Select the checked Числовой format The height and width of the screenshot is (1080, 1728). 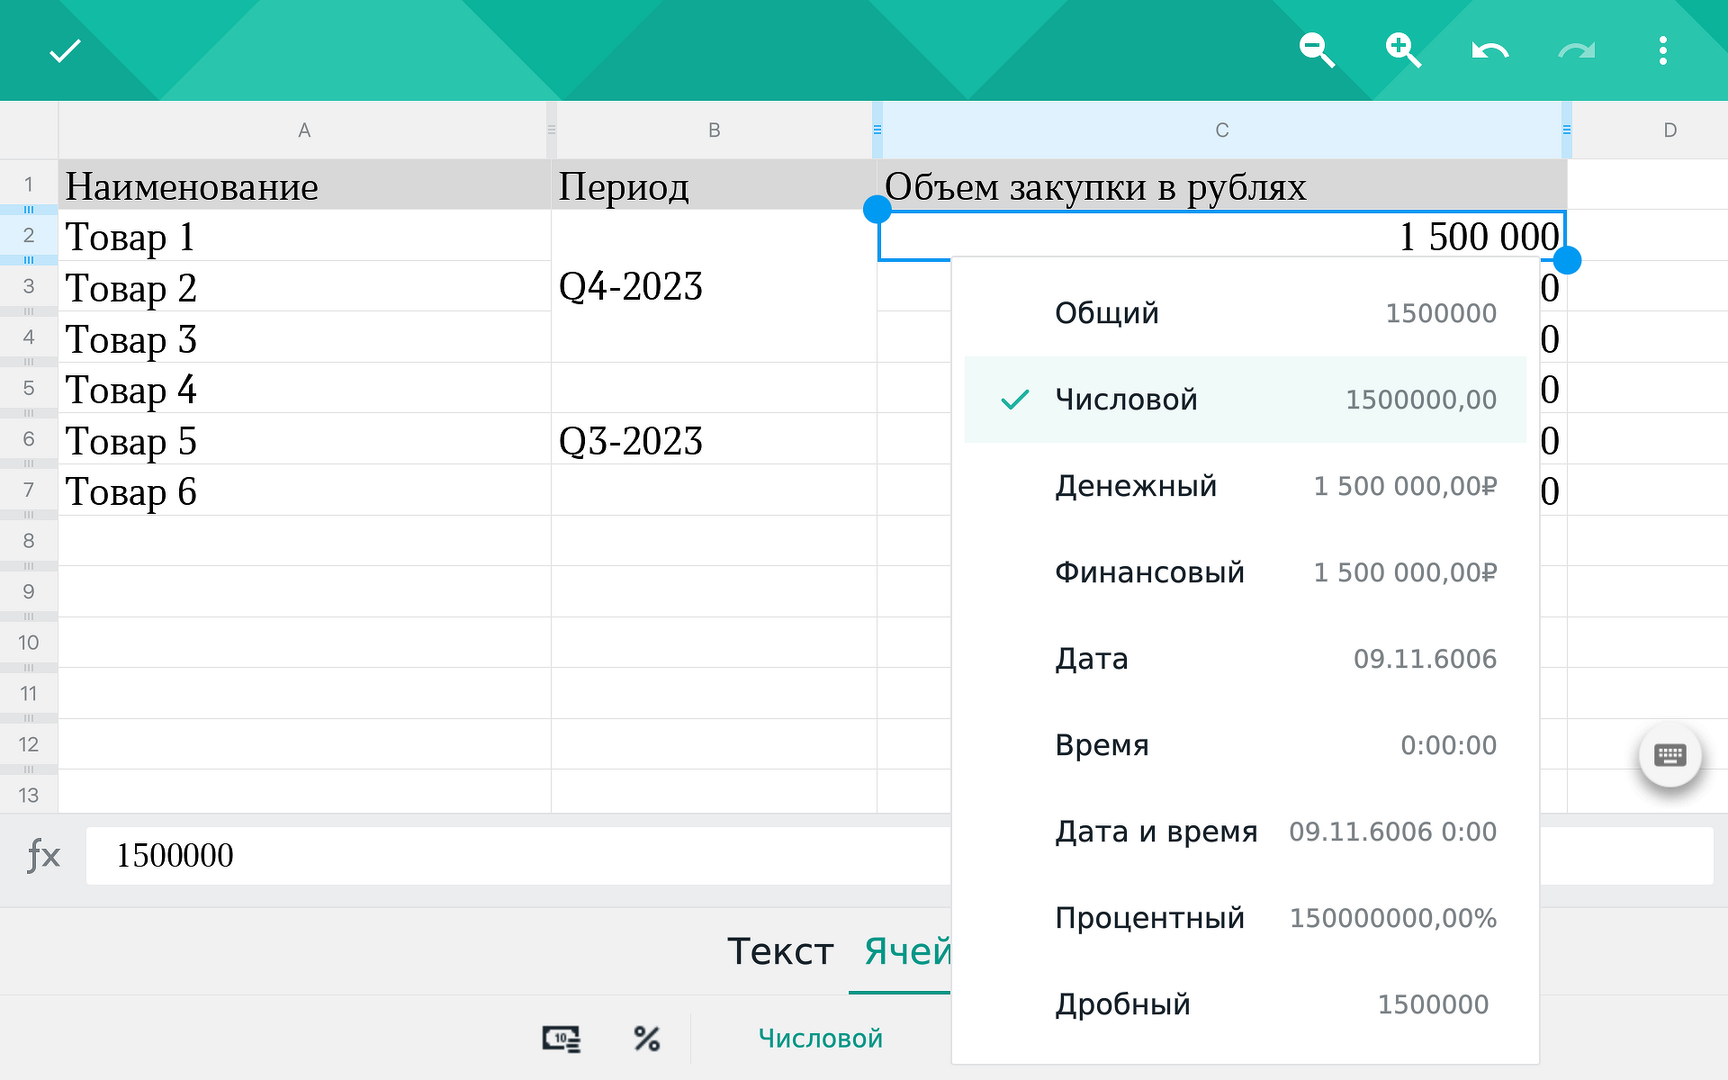pos(1245,399)
